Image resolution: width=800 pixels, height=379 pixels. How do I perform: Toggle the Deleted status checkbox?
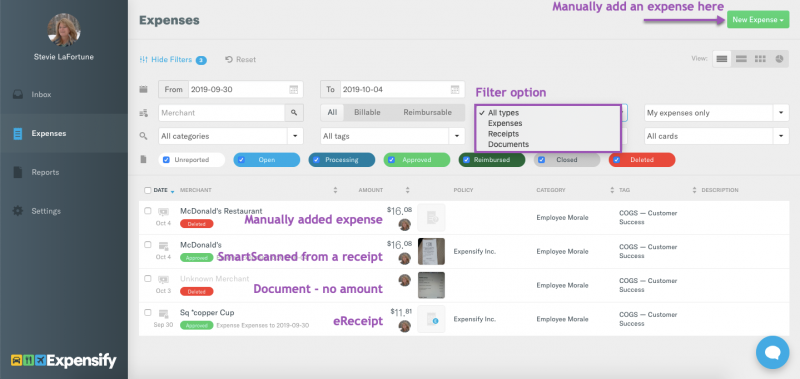tap(616, 160)
